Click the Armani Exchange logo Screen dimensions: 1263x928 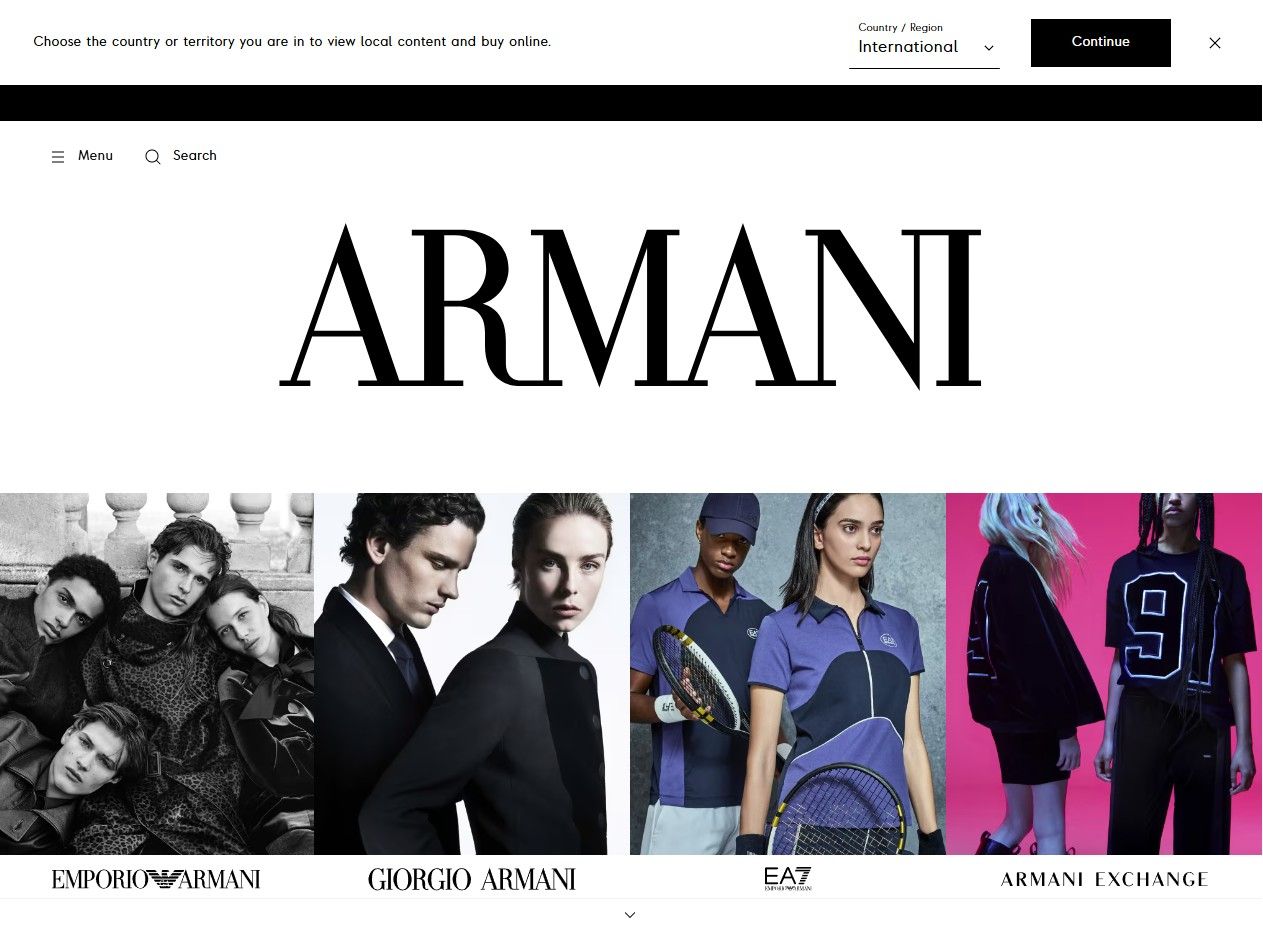point(1104,880)
